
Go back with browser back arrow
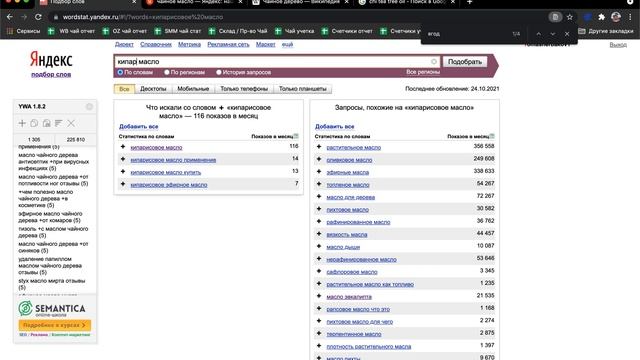[9, 17]
